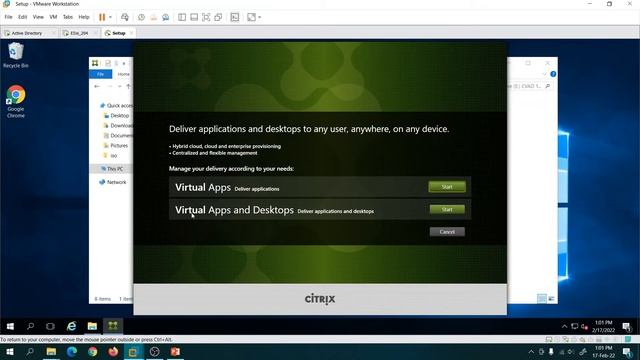
Task: Open Firefox on host taskbar
Action: 113,352
